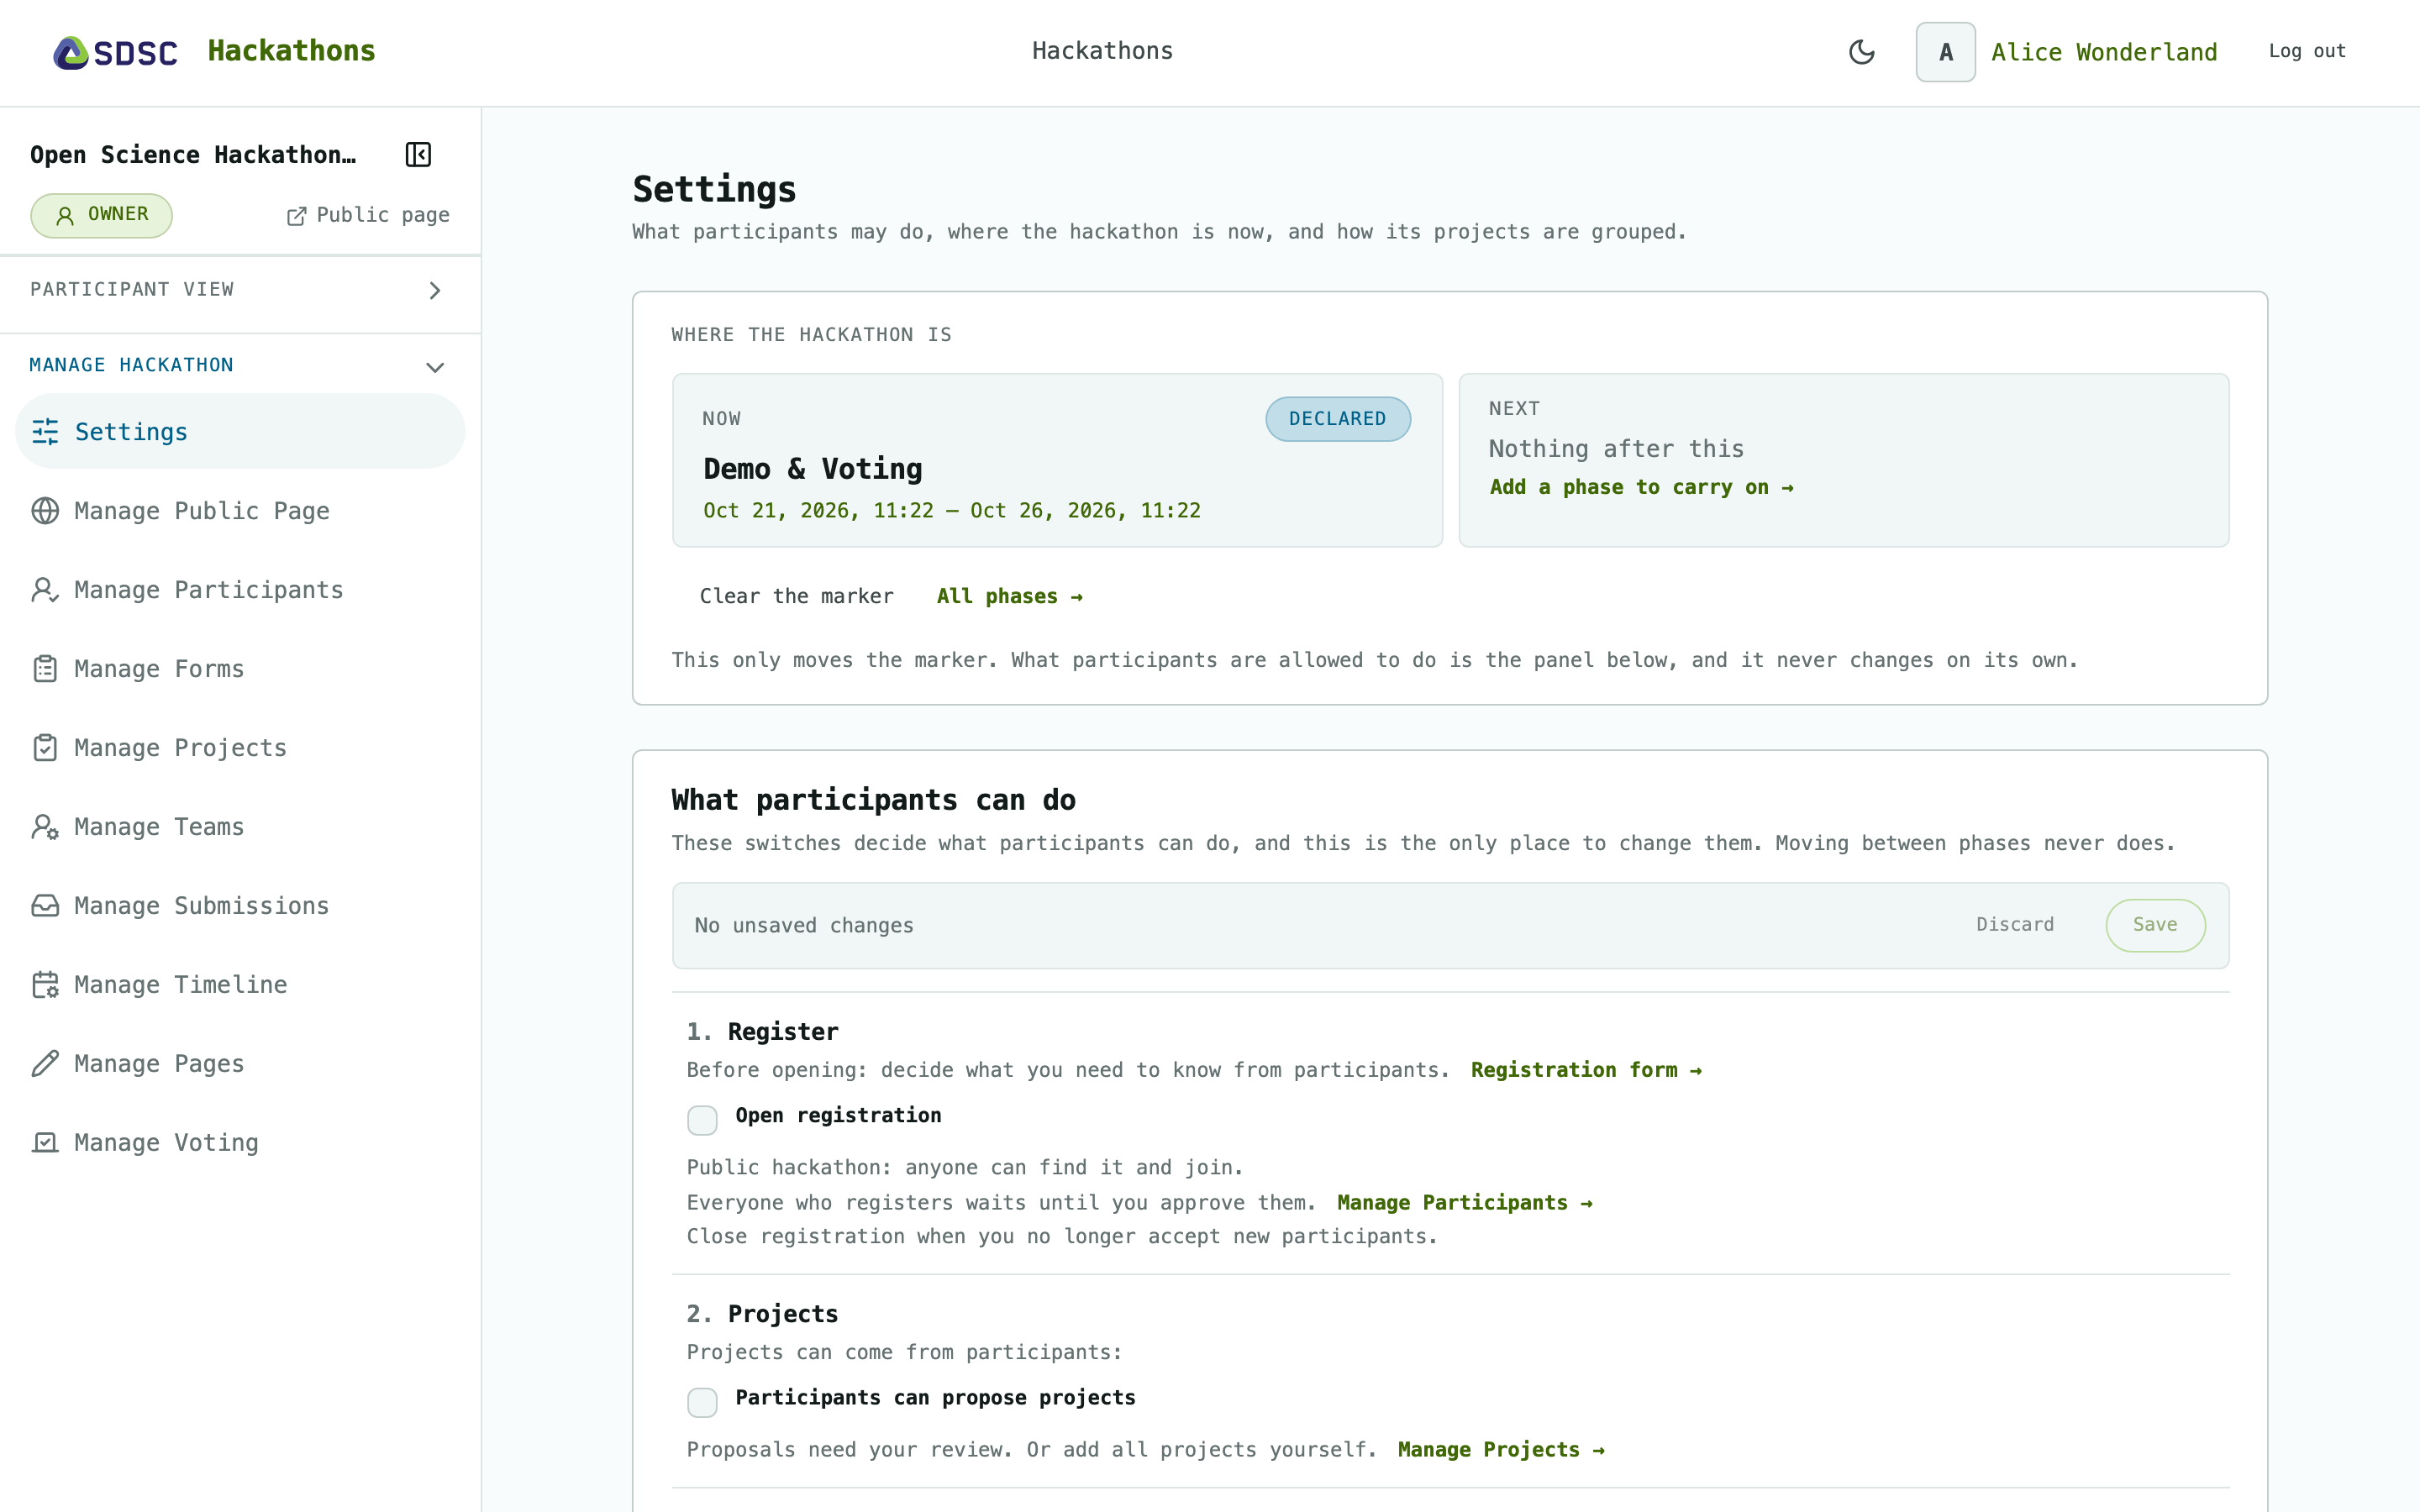Click the Log out button
This screenshot has width=2420, height=1512.
(x=2307, y=51)
